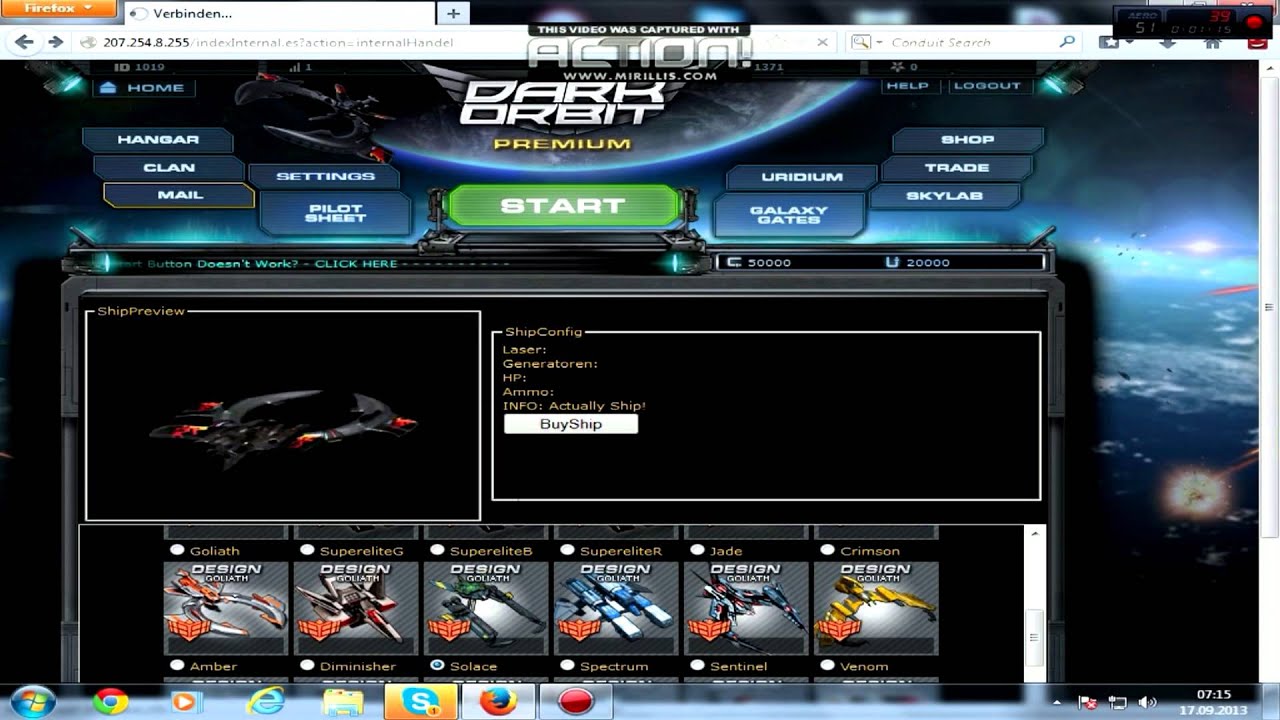Click the volume speaker tray icon

[x=1147, y=702]
